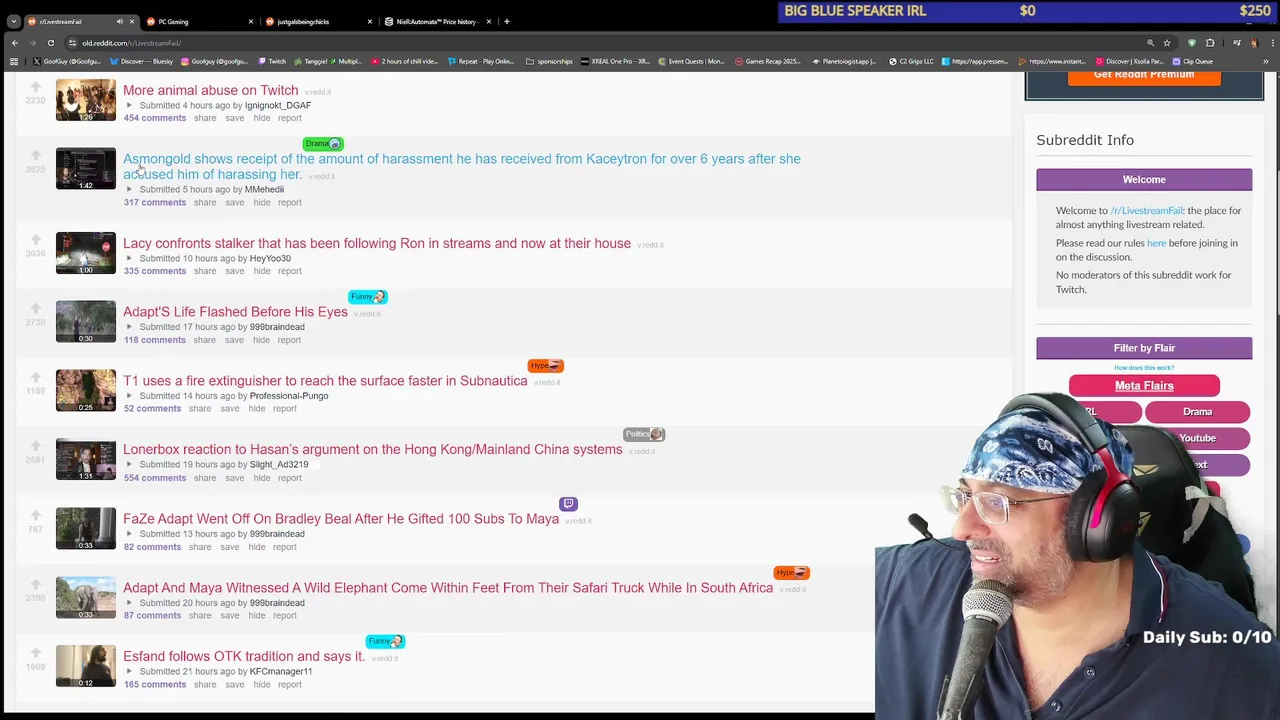Switch to the PC Gaming tab

point(199,21)
